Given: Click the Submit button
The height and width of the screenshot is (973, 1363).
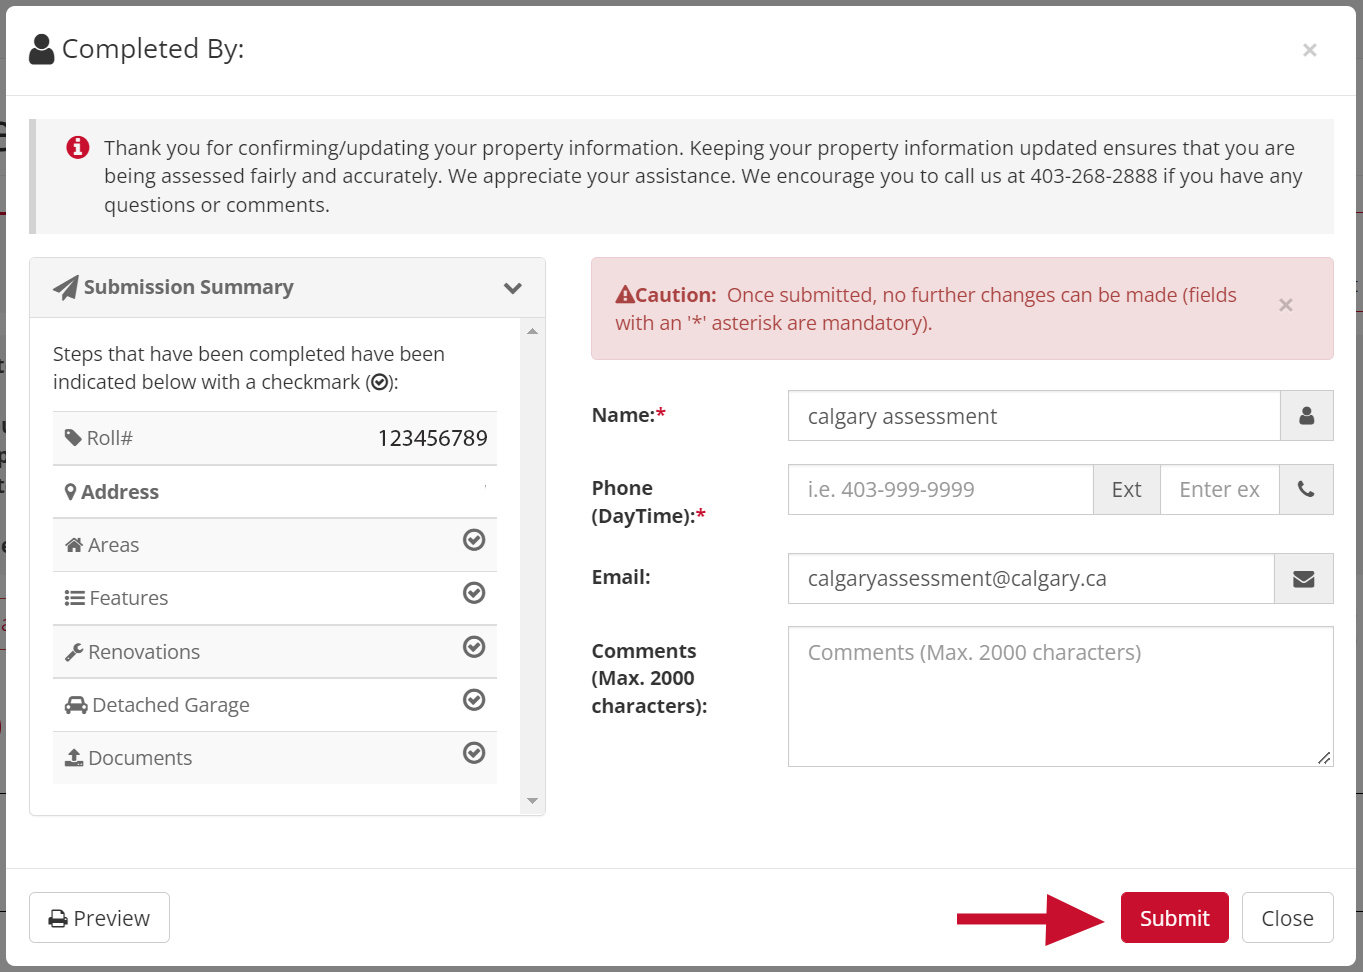Looking at the screenshot, I should click(1174, 918).
